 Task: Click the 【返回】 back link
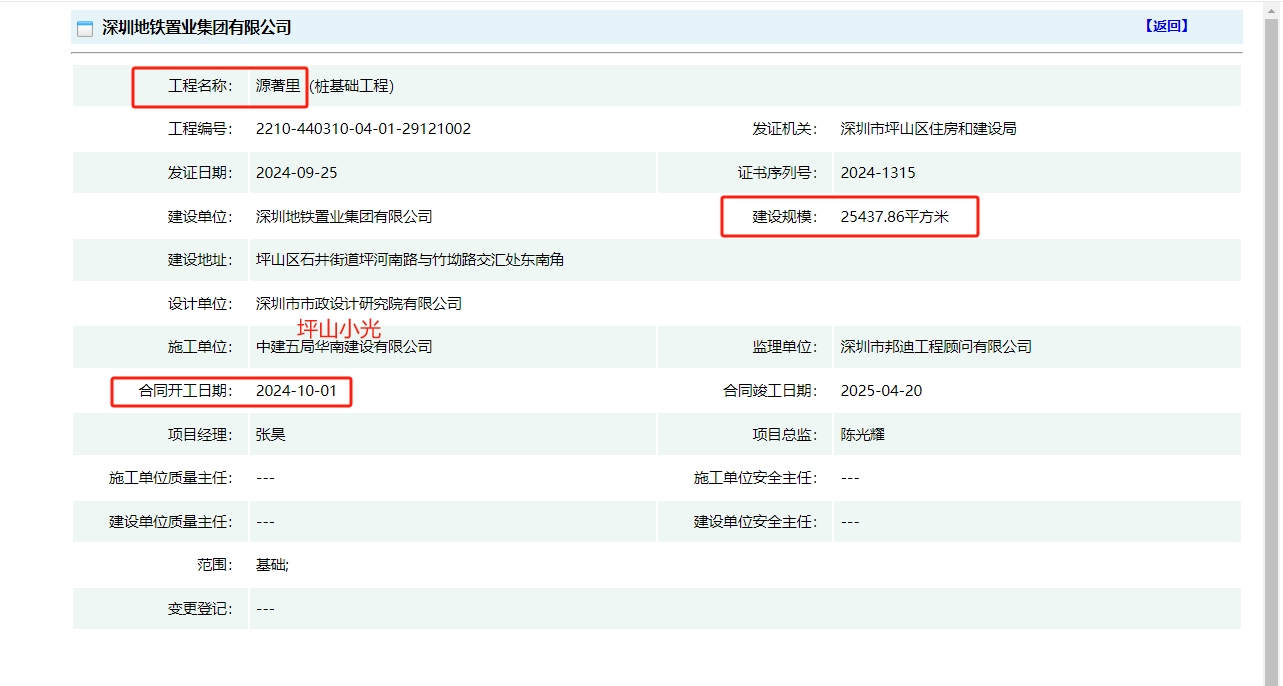coord(1165,27)
